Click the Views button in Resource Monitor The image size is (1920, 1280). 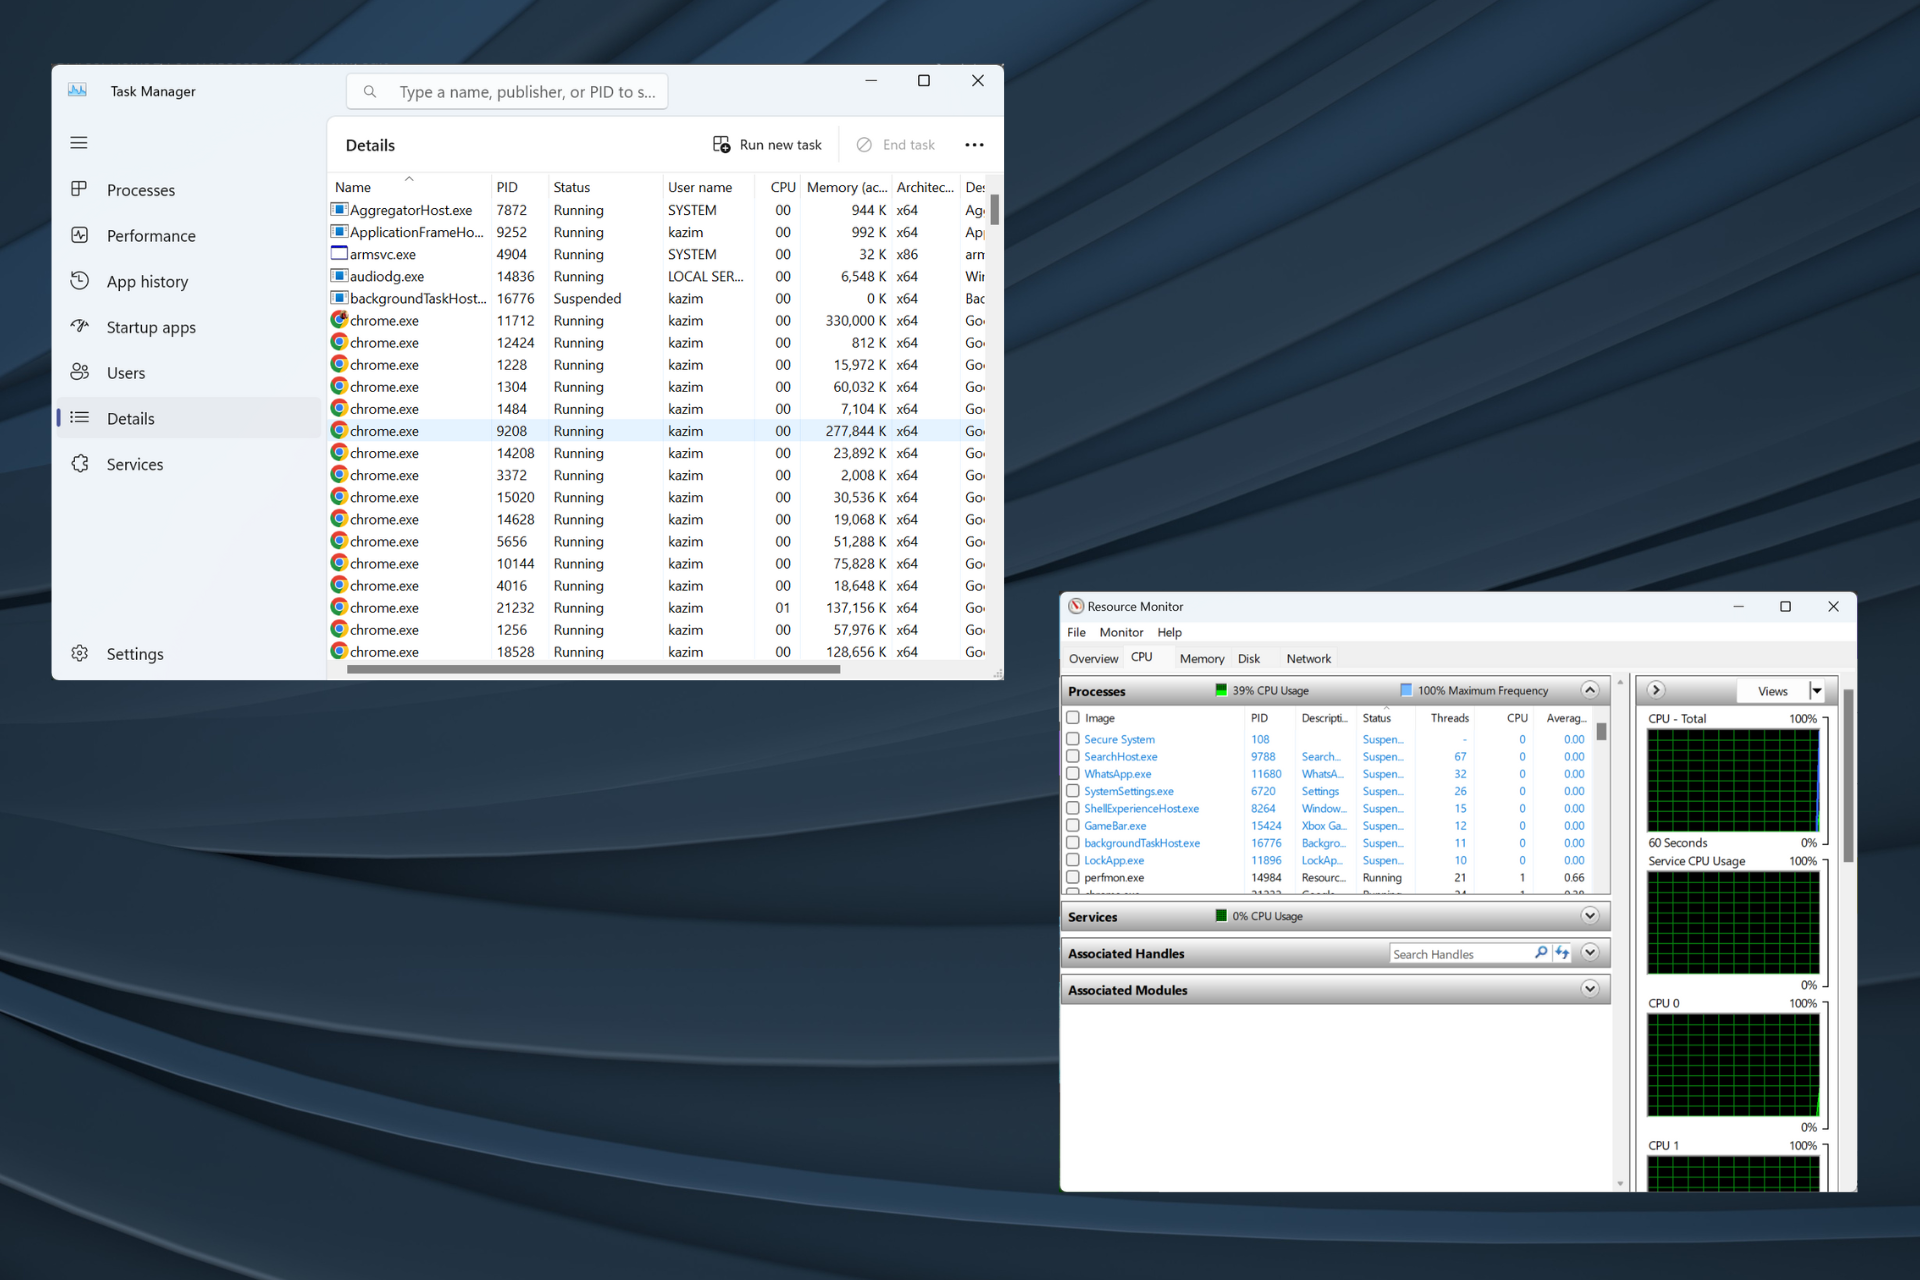point(1773,691)
